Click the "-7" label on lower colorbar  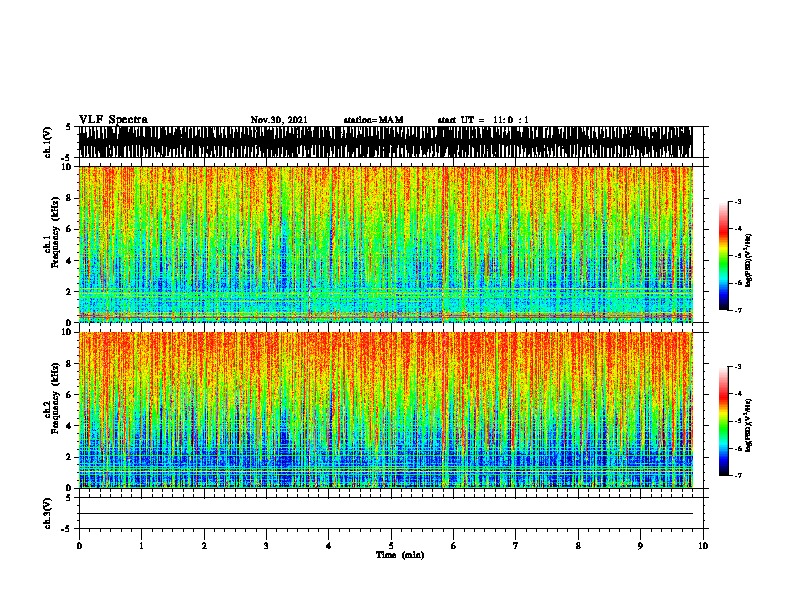point(738,475)
